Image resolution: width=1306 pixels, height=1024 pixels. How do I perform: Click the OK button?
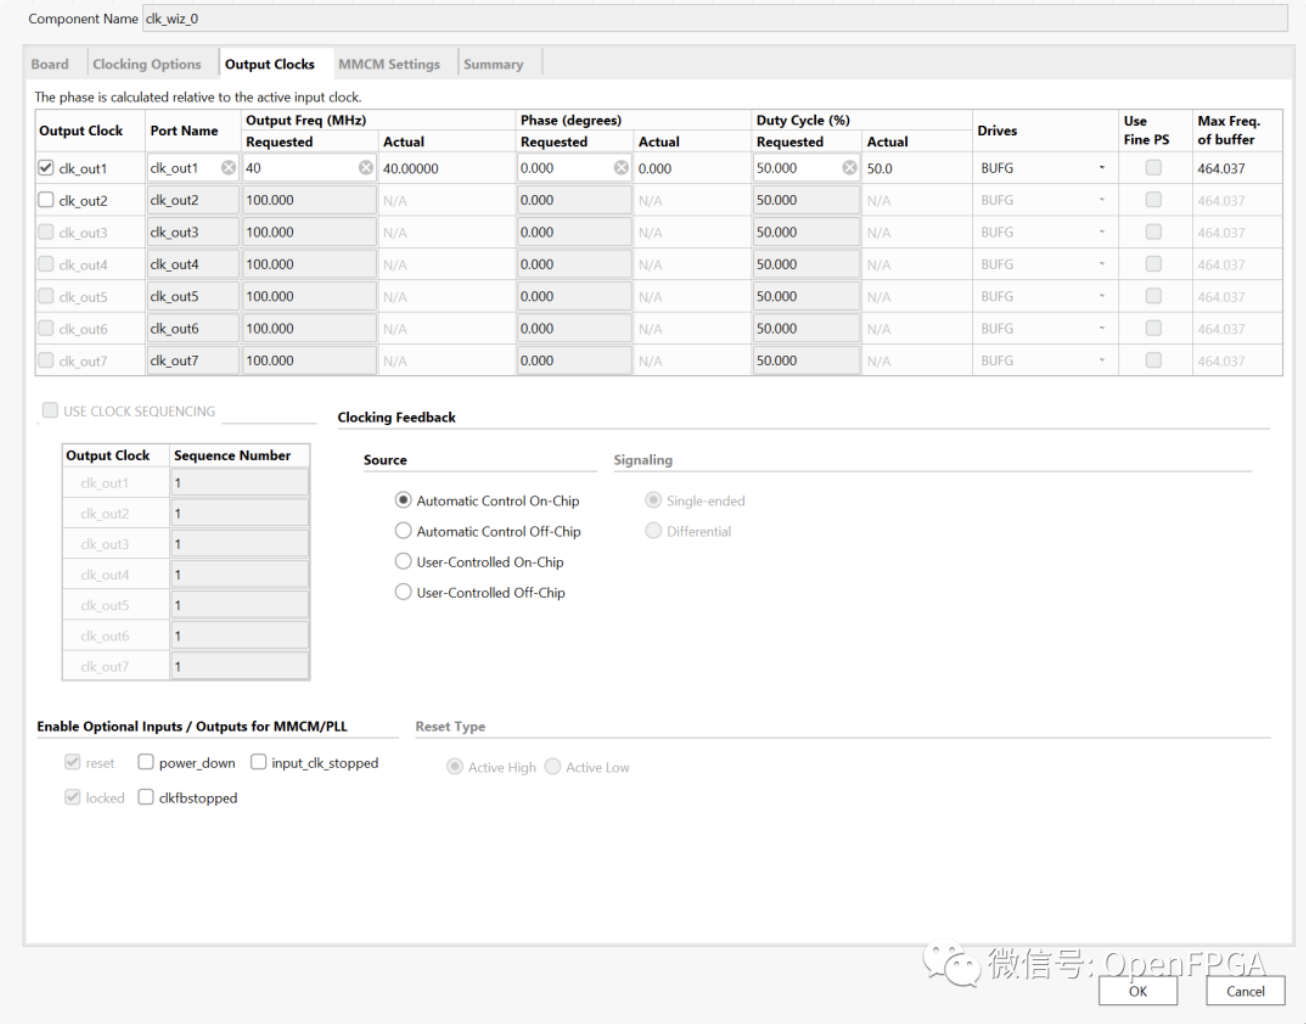tap(1138, 991)
